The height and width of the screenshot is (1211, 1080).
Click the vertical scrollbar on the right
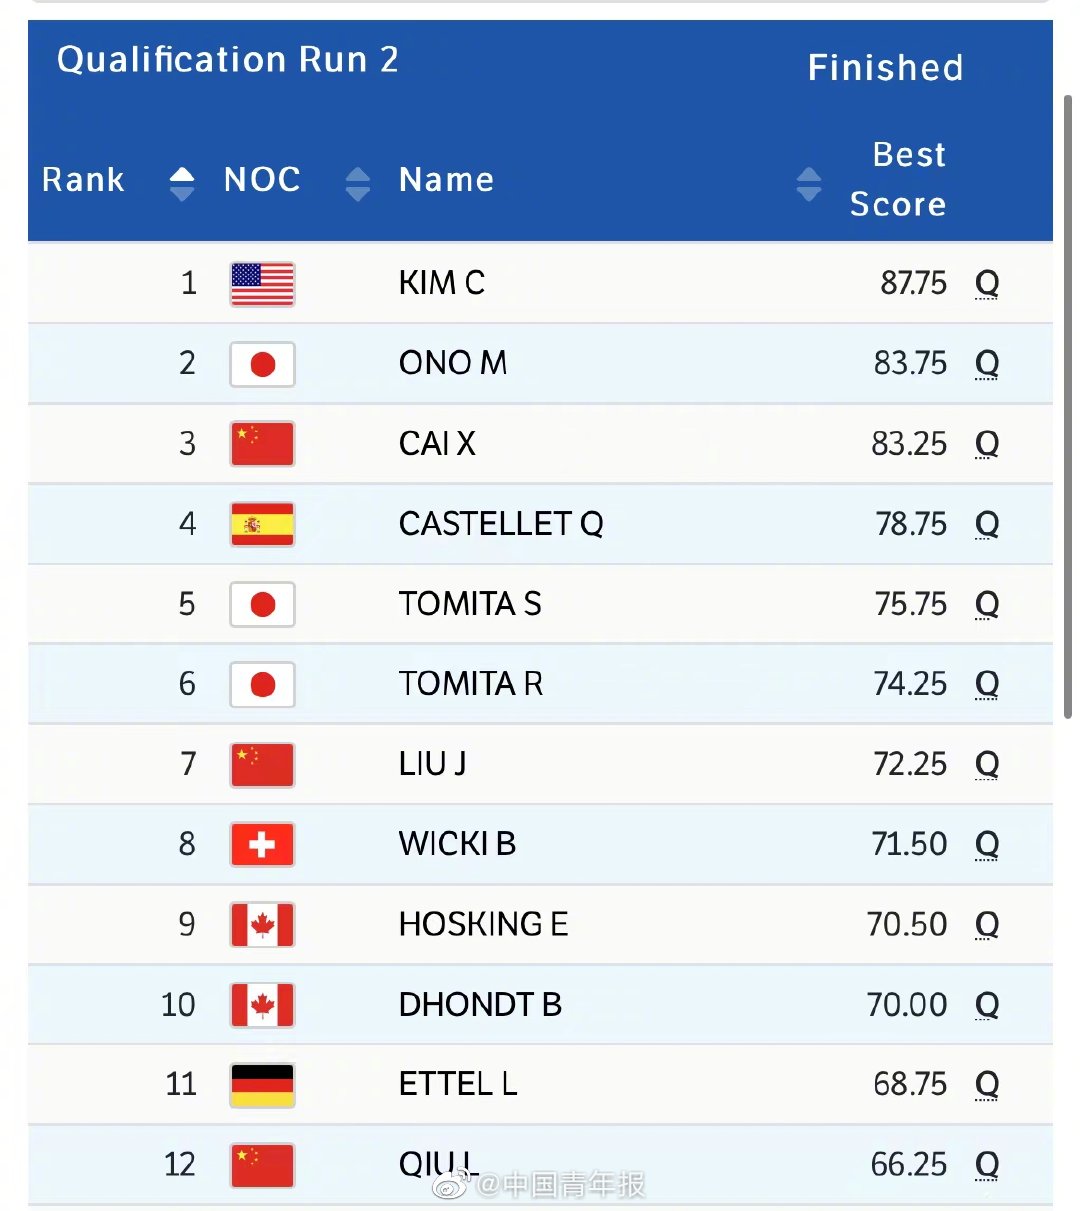[1067, 400]
